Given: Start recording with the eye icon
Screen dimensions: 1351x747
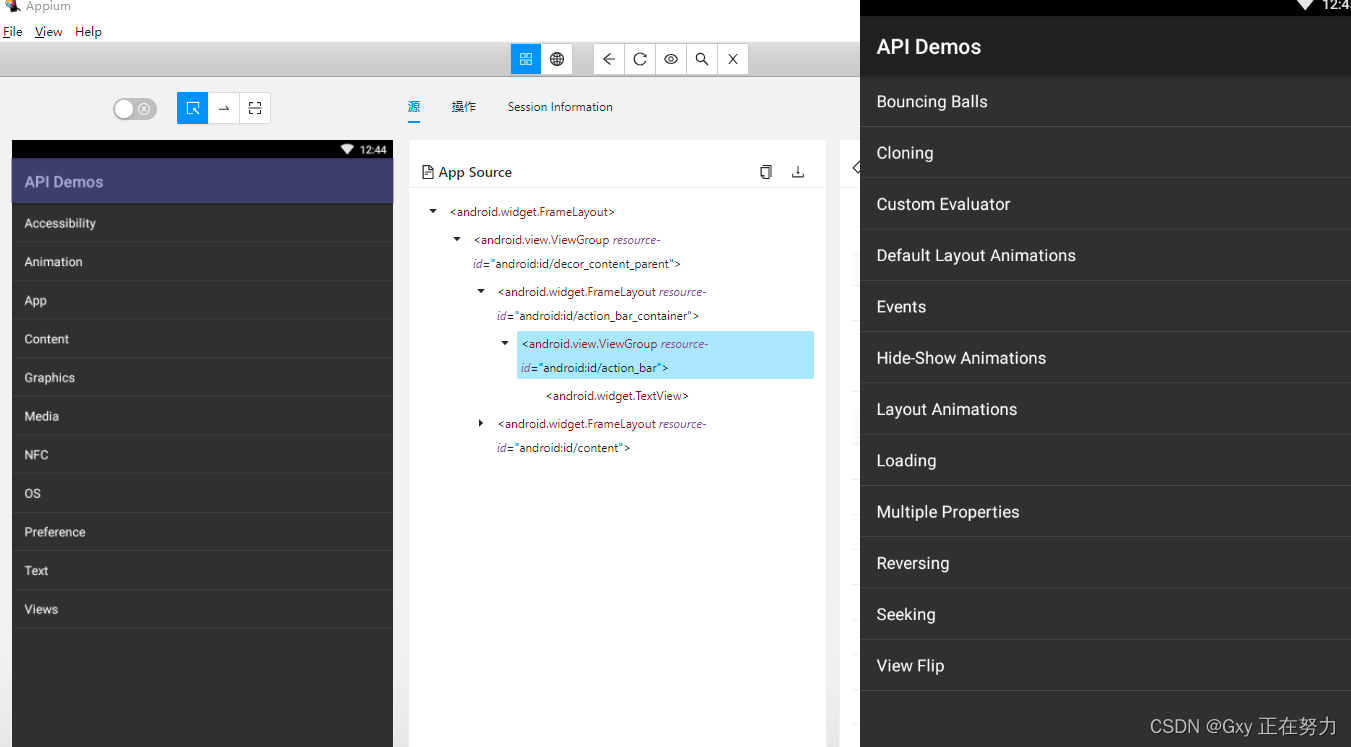Looking at the screenshot, I should tap(671, 59).
